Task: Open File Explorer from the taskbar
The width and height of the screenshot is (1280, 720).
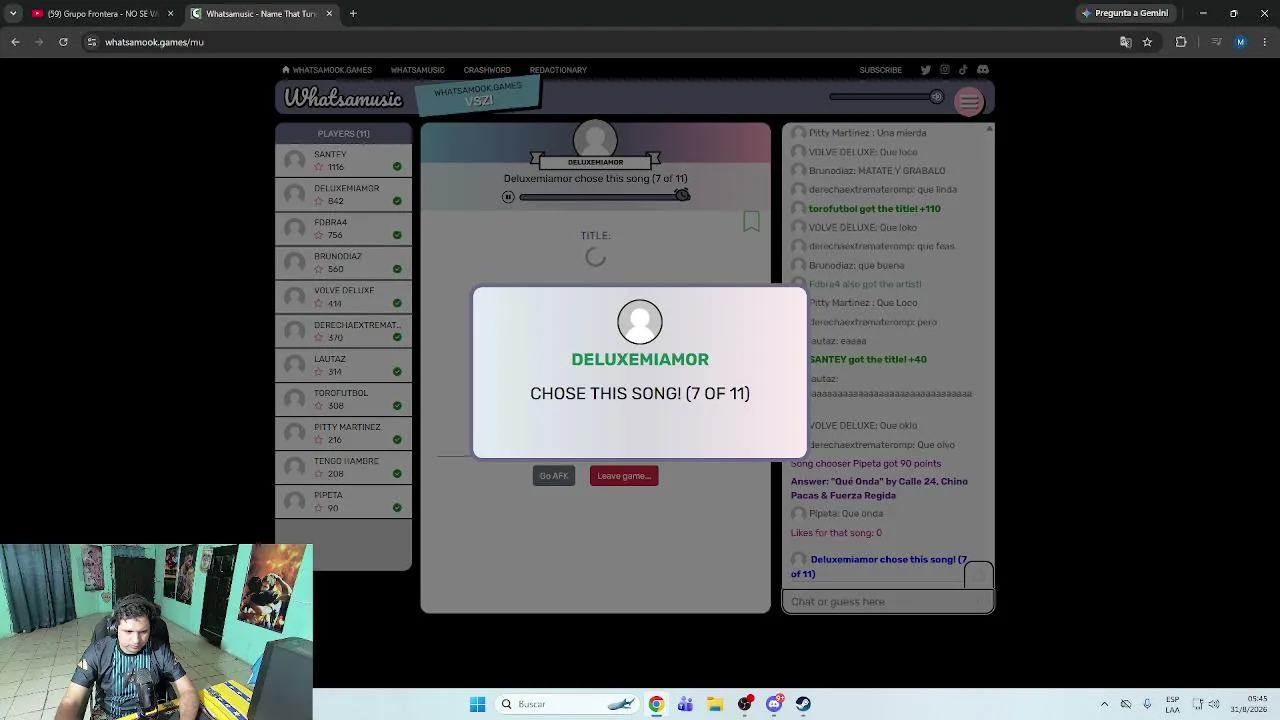Action: 715,704
